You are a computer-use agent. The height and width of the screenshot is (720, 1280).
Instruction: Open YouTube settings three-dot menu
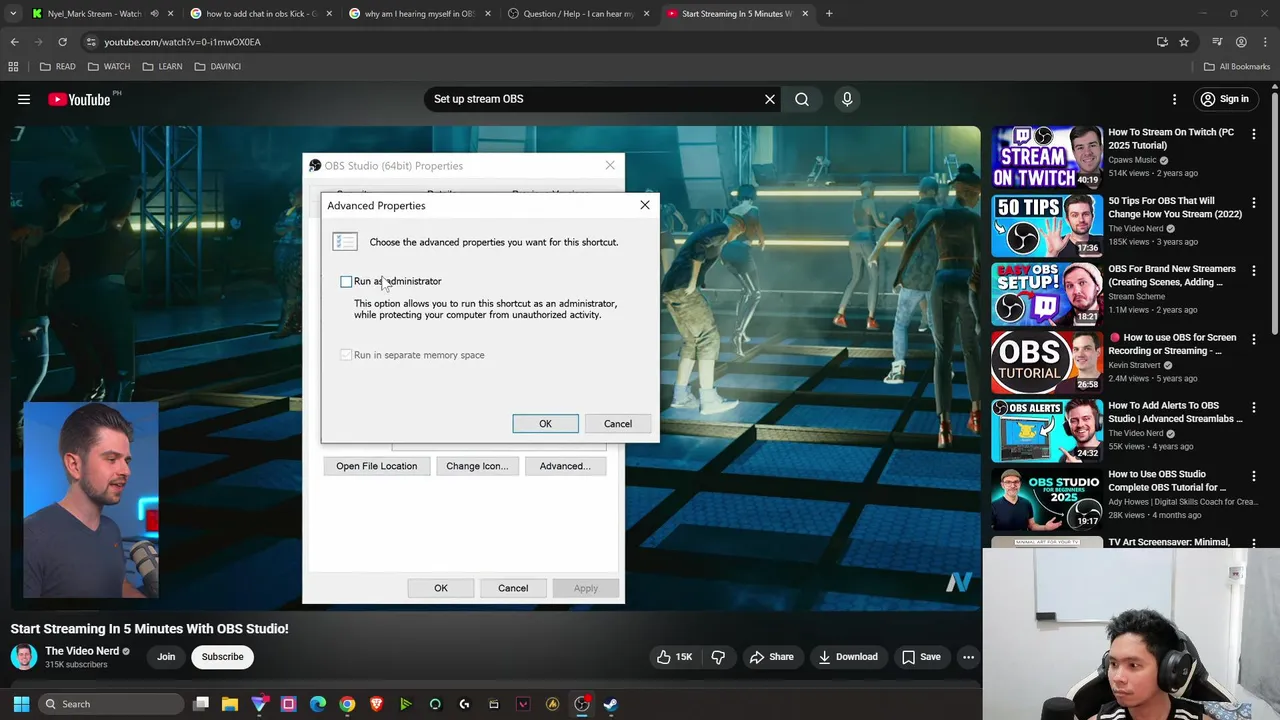pyautogui.click(x=1175, y=99)
